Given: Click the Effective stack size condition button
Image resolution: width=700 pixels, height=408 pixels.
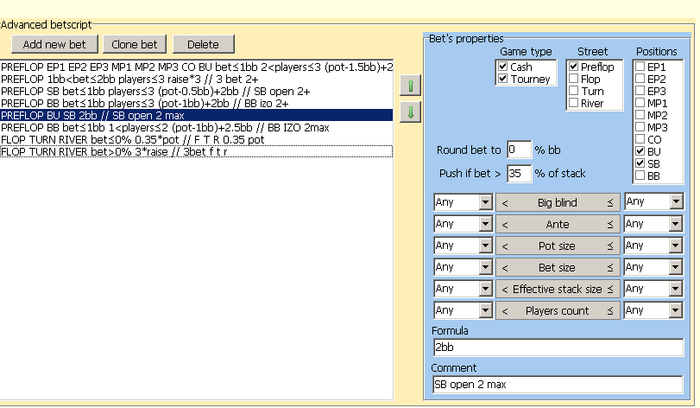Looking at the screenshot, I should 558,289.
